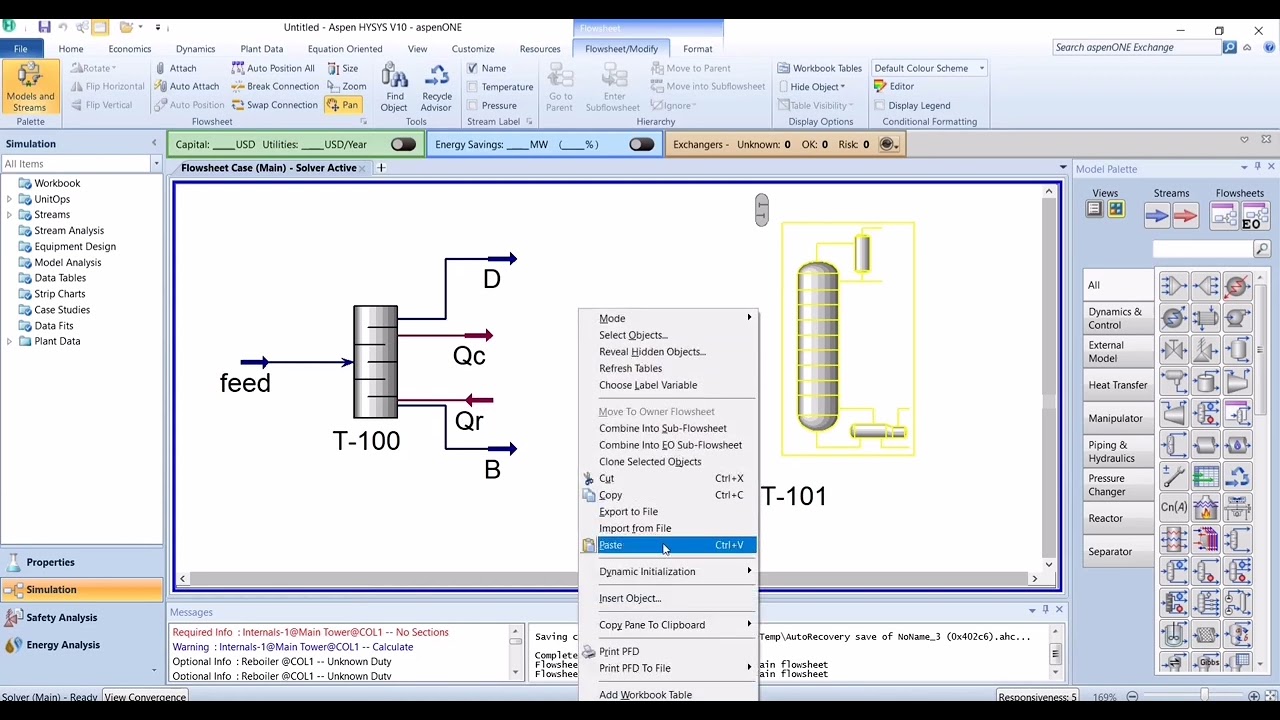Toggle Attach mode in Flowsheet group
Image resolution: width=1280 pixels, height=720 pixels.
pos(175,68)
